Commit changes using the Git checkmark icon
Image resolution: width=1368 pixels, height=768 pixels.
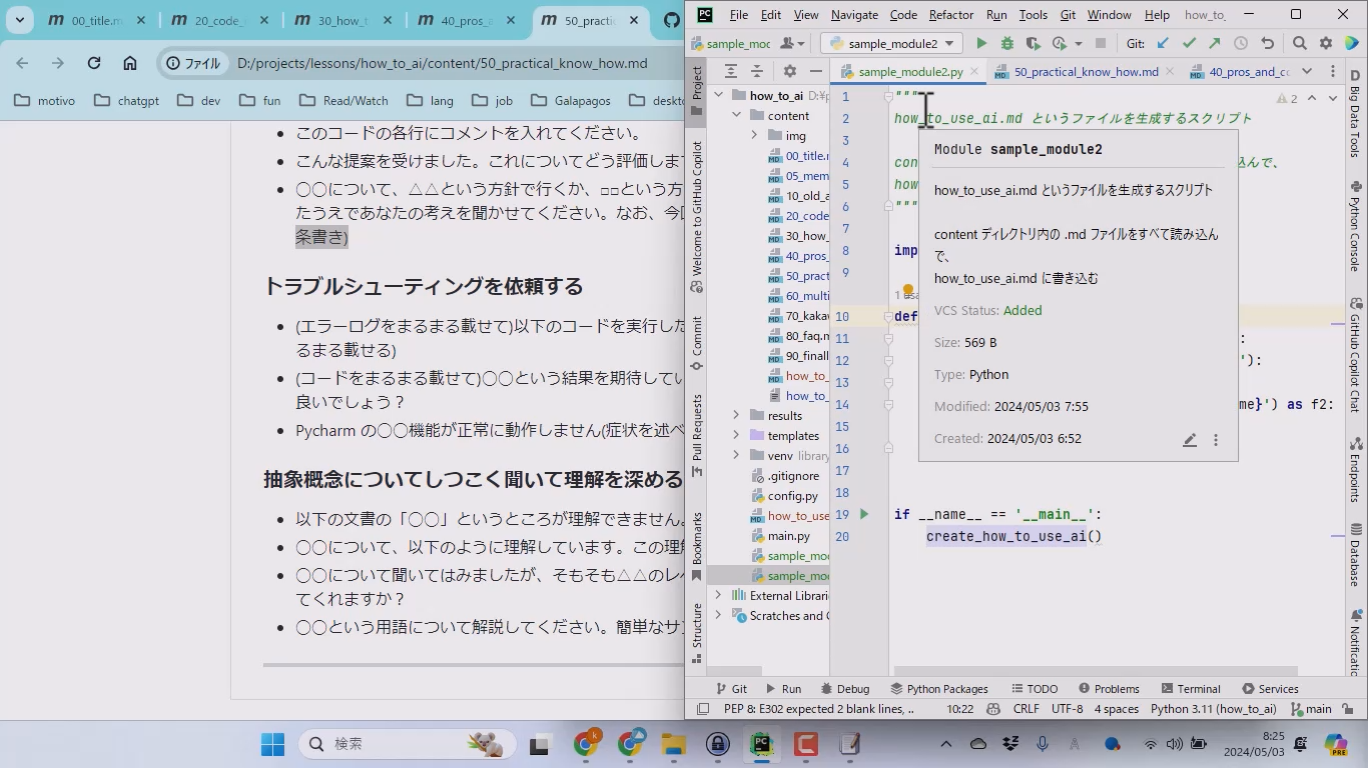pos(1189,43)
